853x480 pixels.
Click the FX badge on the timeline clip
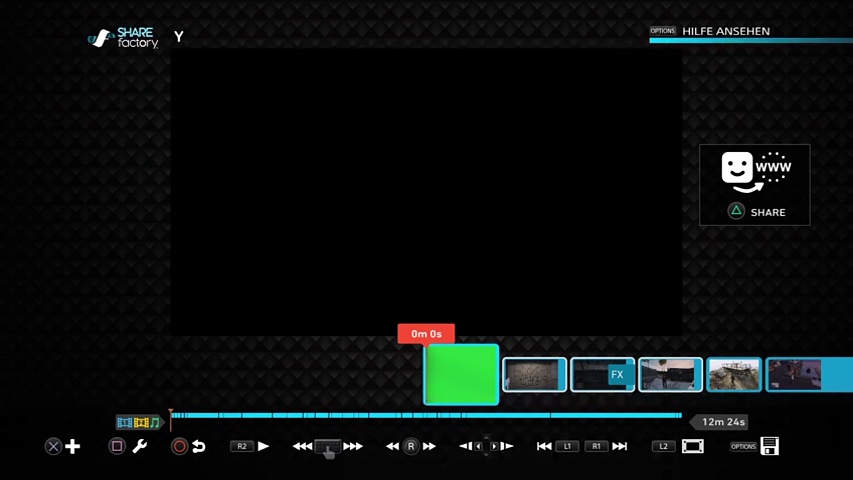[617, 375]
